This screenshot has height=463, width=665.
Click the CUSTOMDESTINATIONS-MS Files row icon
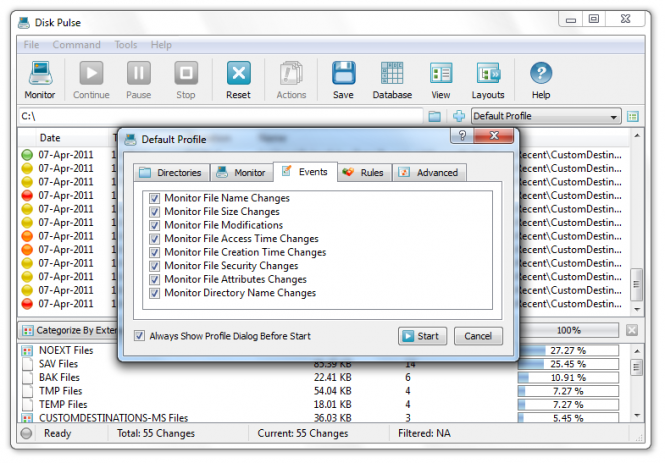click(27, 418)
